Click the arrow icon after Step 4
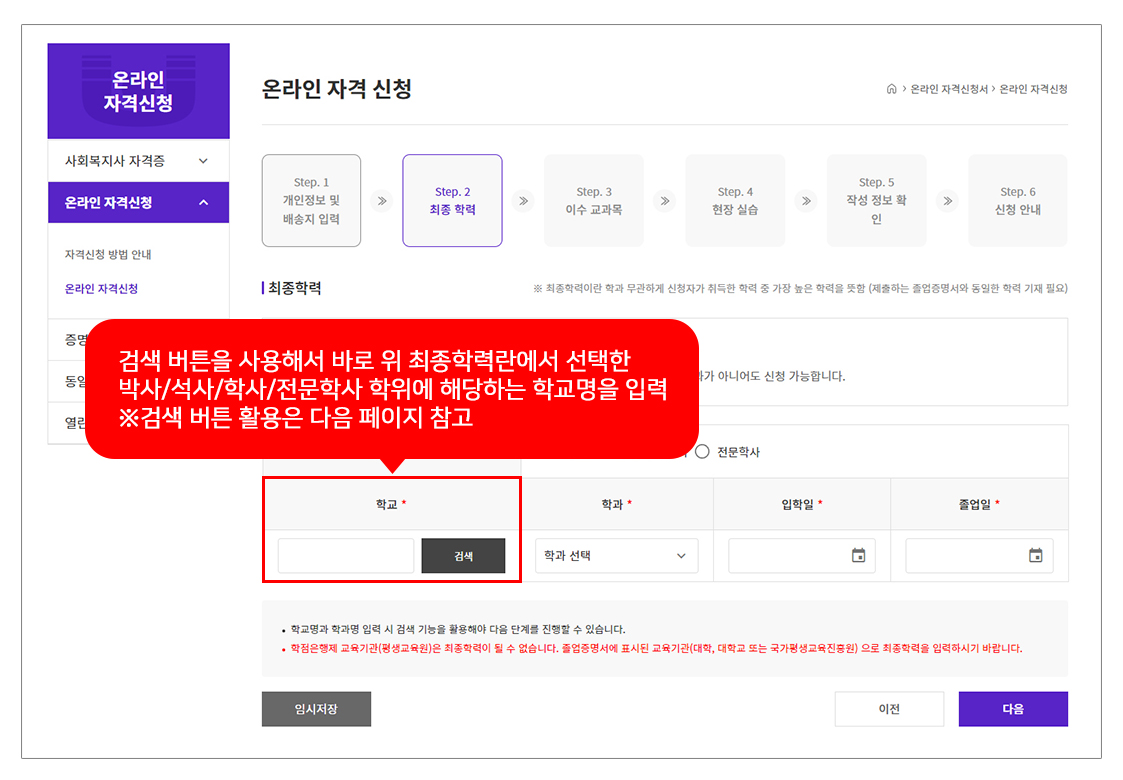This screenshot has height=780, width=1123. (806, 201)
